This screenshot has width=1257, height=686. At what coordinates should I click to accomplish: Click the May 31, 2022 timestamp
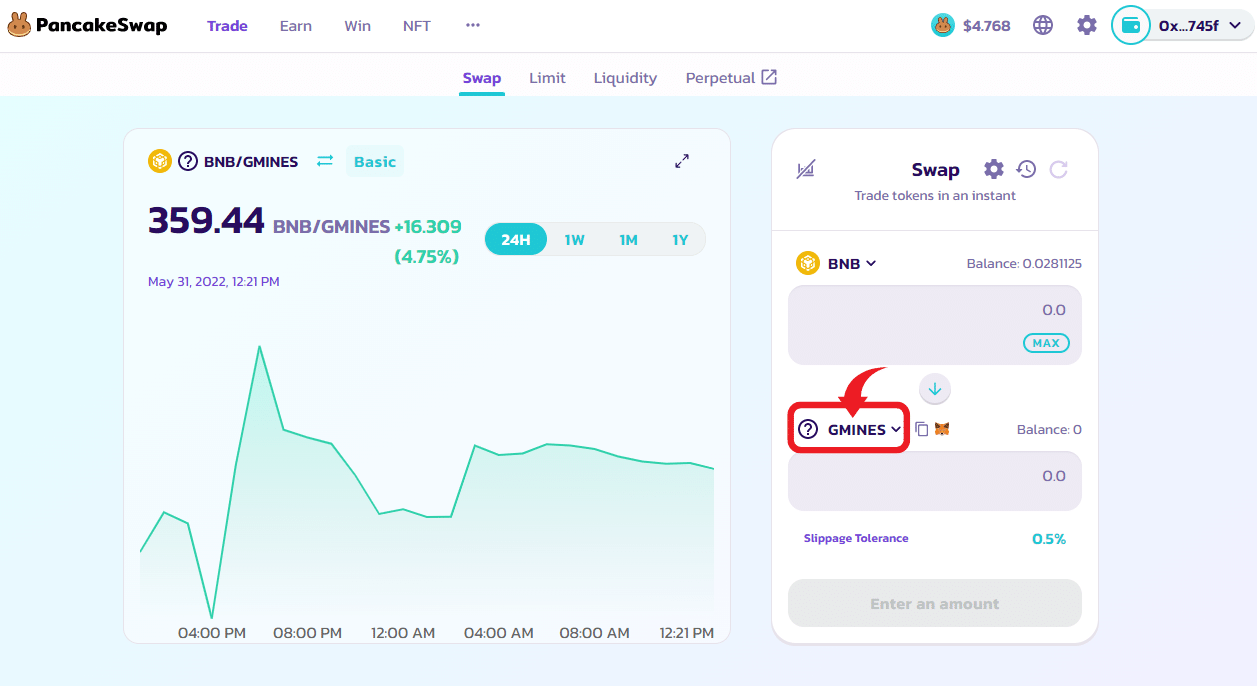[214, 282]
